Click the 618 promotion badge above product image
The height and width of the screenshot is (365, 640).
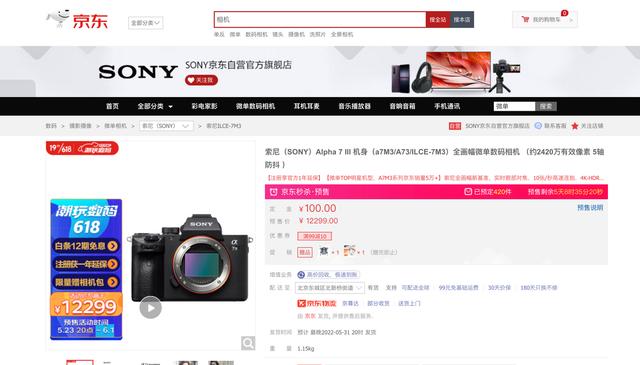tap(82, 148)
